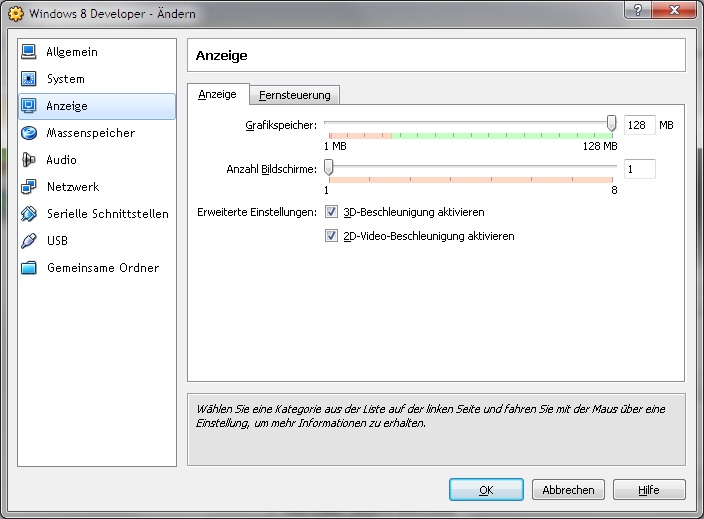Select Massenspeicher in the category list
The image size is (704, 519).
click(x=97, y=133)
